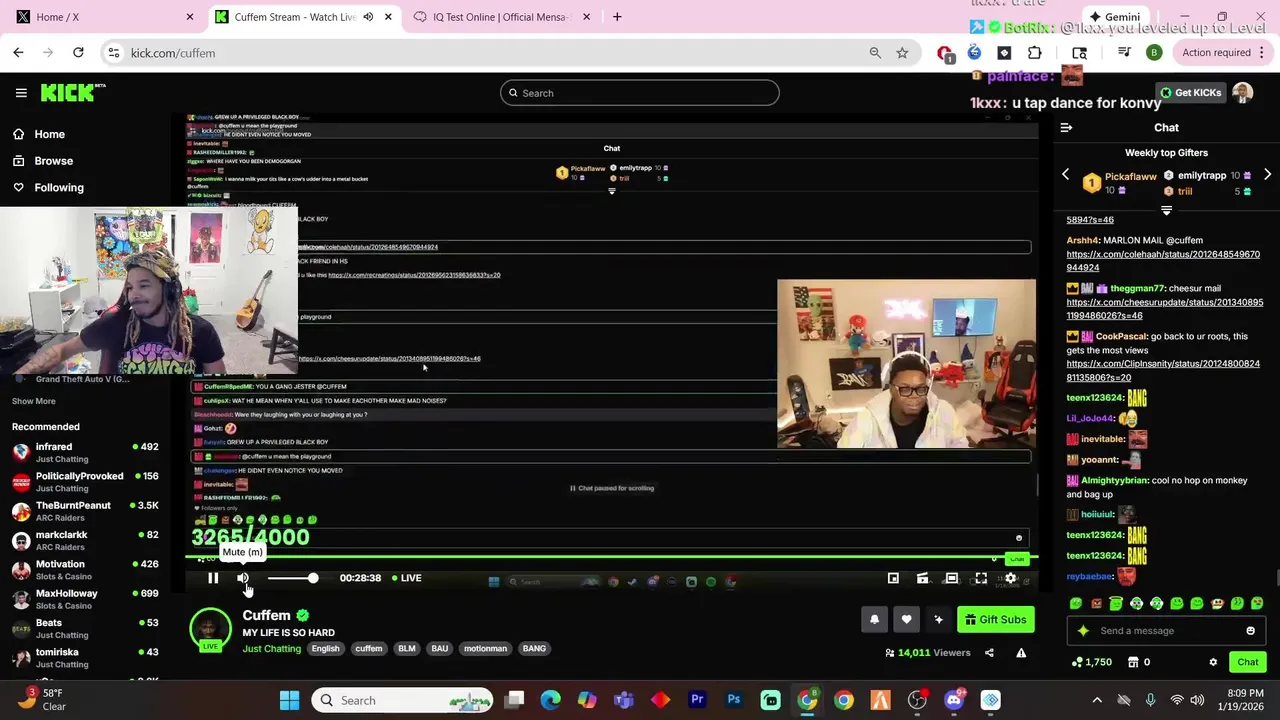Open the user profile avatar menu
Screen dimensions: 1280x720
click(1243, 93)
